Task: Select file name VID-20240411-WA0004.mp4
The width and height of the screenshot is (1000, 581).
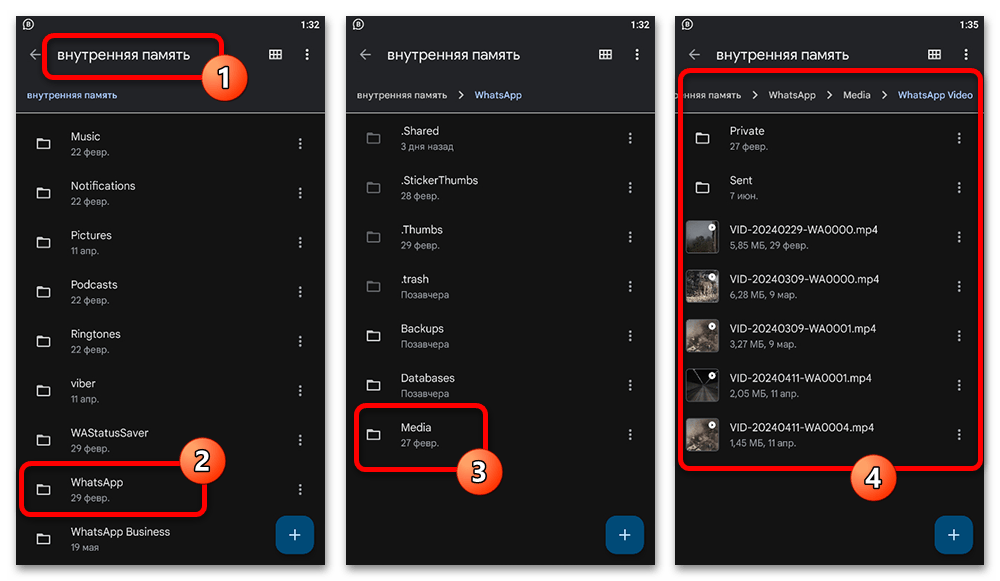Action: tap(802, 427)
